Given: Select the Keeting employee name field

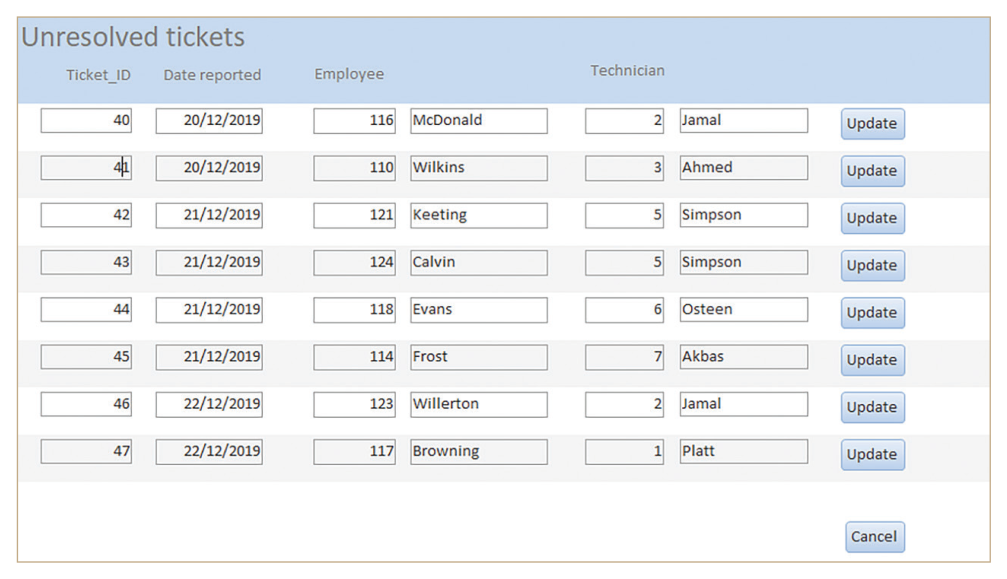Looking at the screenshot, I should tap(479, 215).
